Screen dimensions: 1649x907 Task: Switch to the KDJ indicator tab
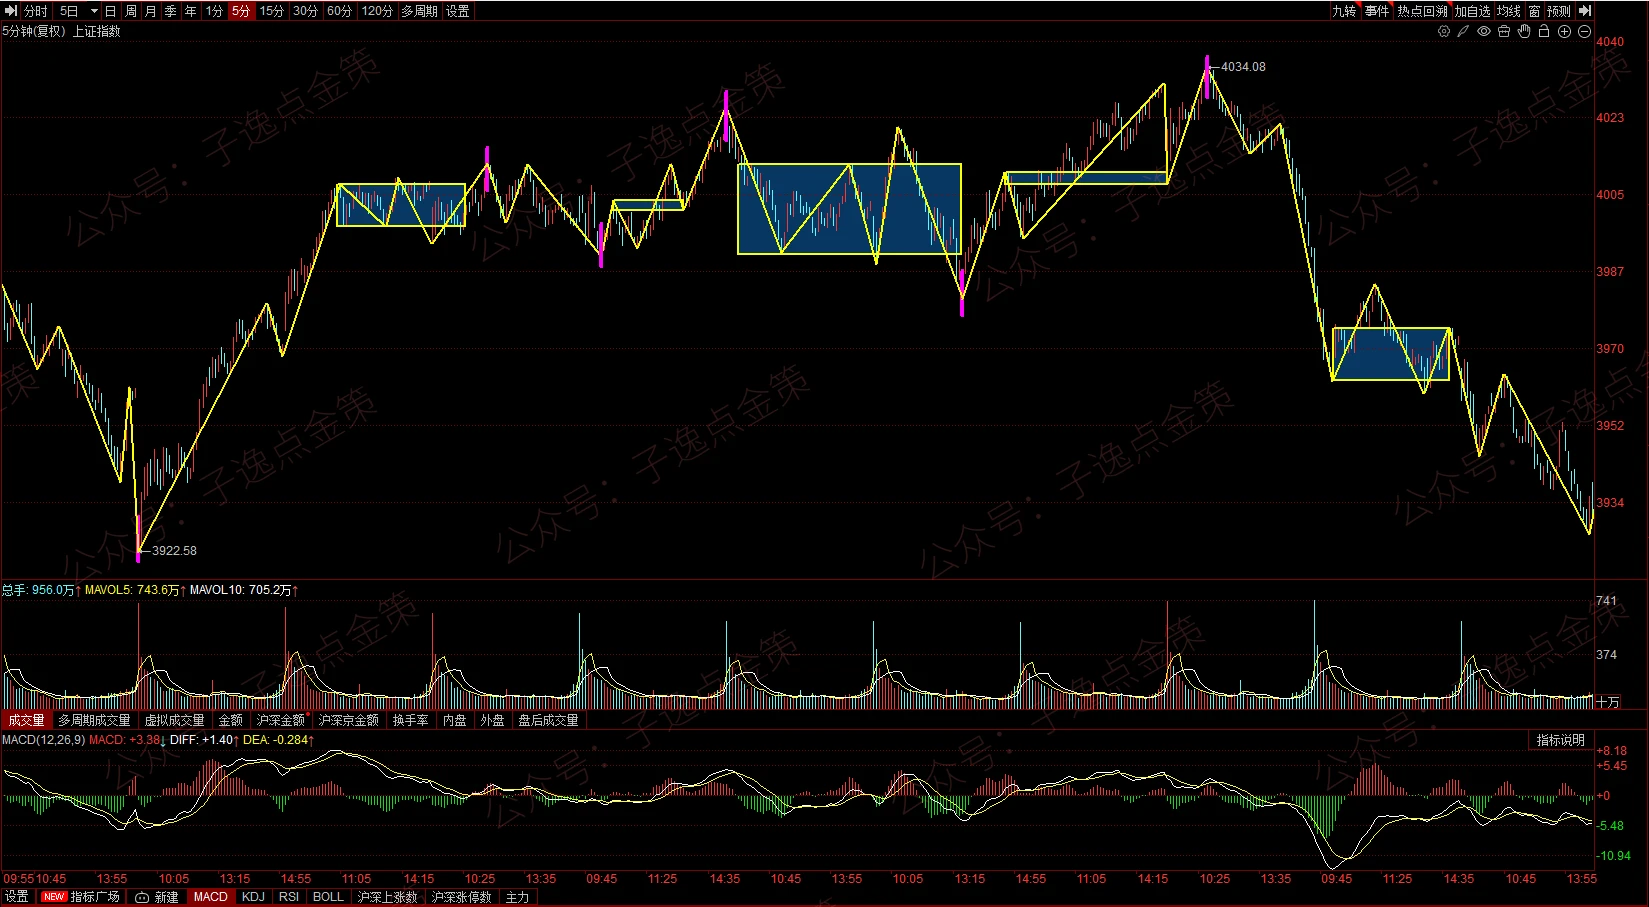coord(253,897)
